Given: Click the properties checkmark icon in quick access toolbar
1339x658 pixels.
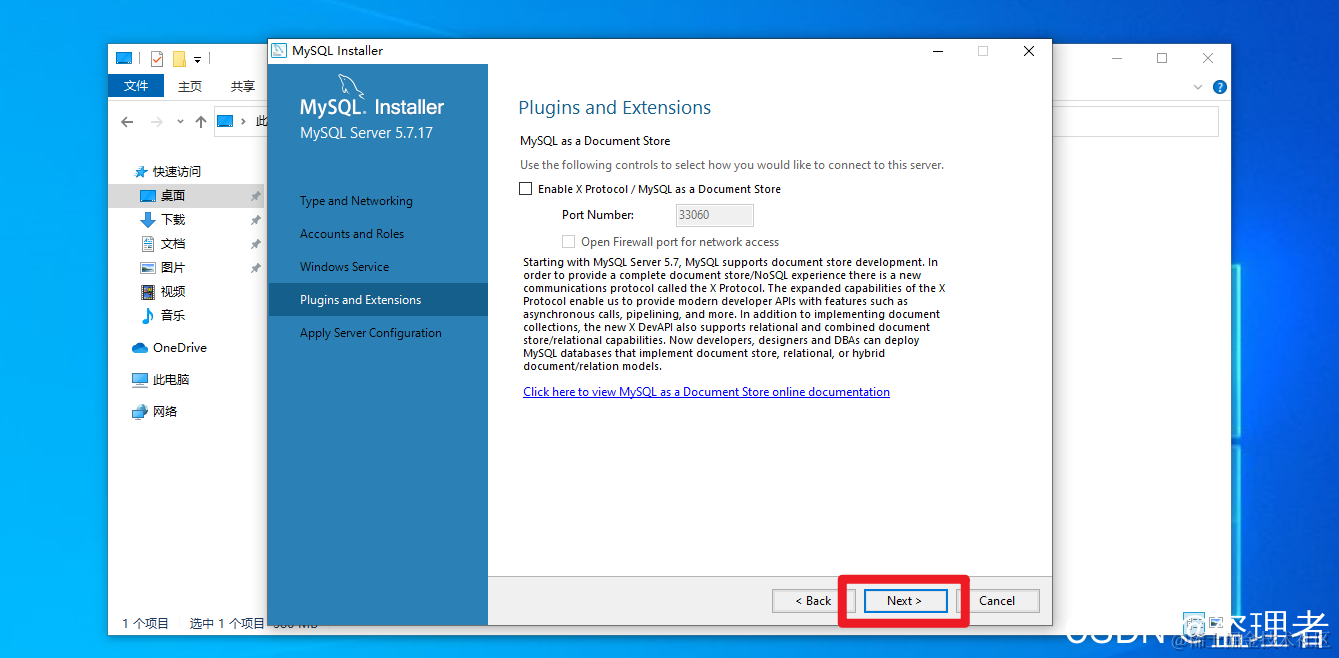Looking at the screenshot, I should pyautogui.click(x=157, y=59).
